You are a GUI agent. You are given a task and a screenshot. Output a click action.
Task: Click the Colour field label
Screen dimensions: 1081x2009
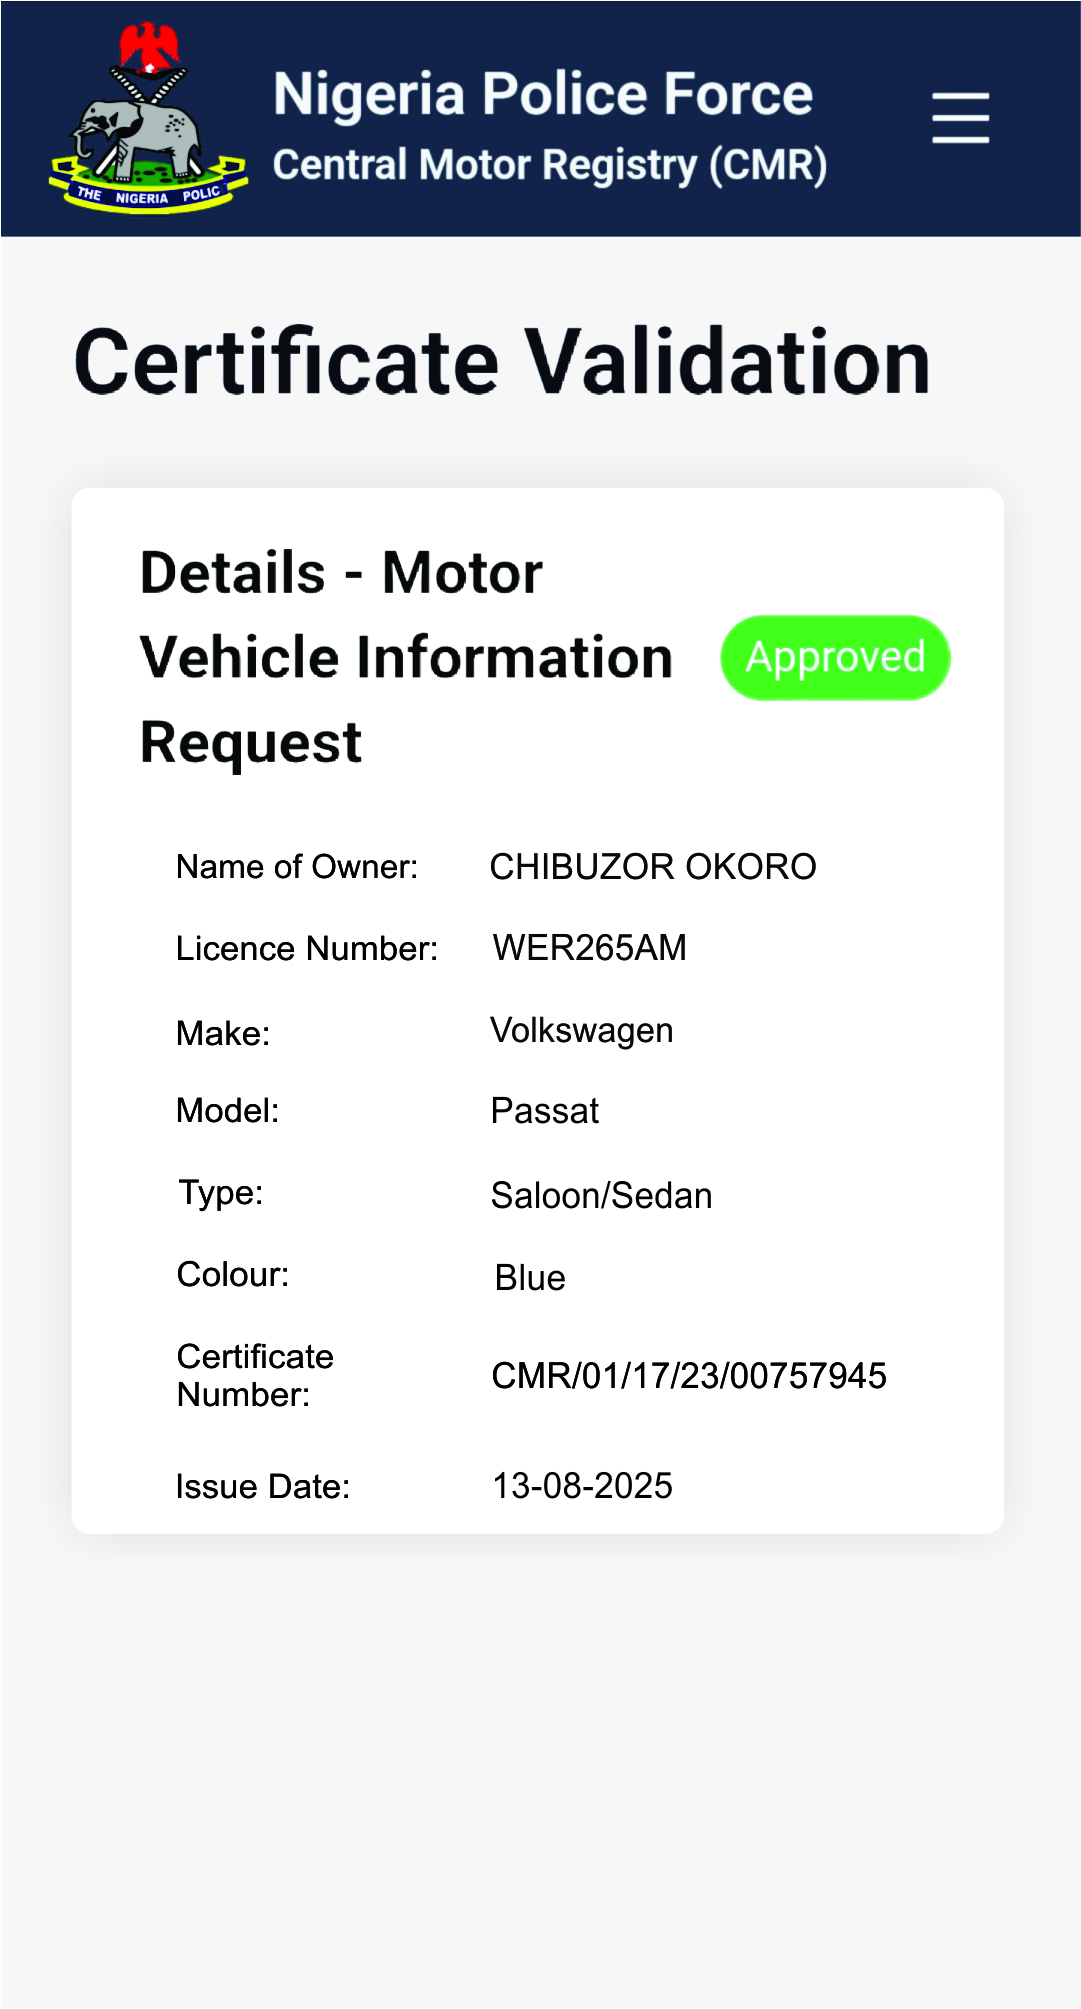(x=233, y=1275)
